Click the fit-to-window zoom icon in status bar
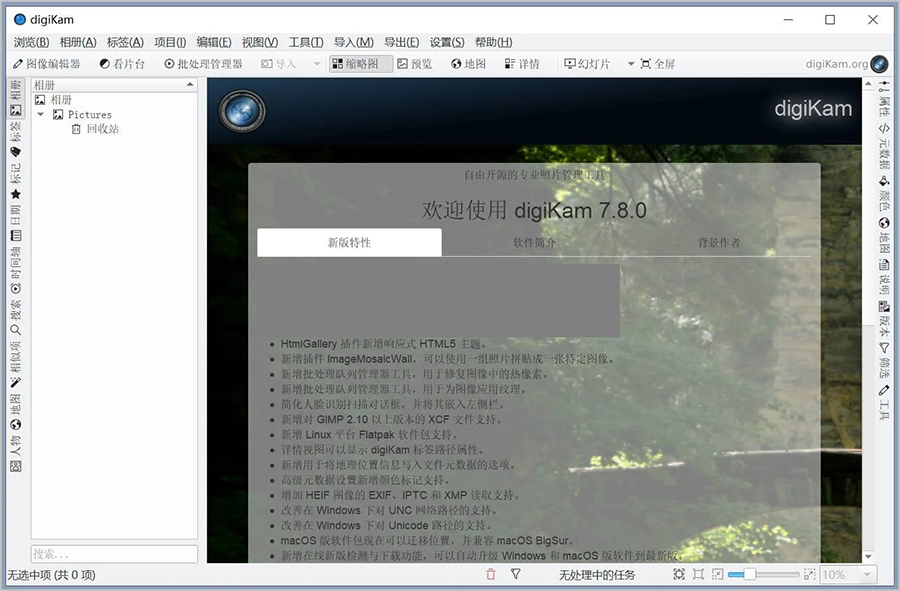 (x=679, y=575)
